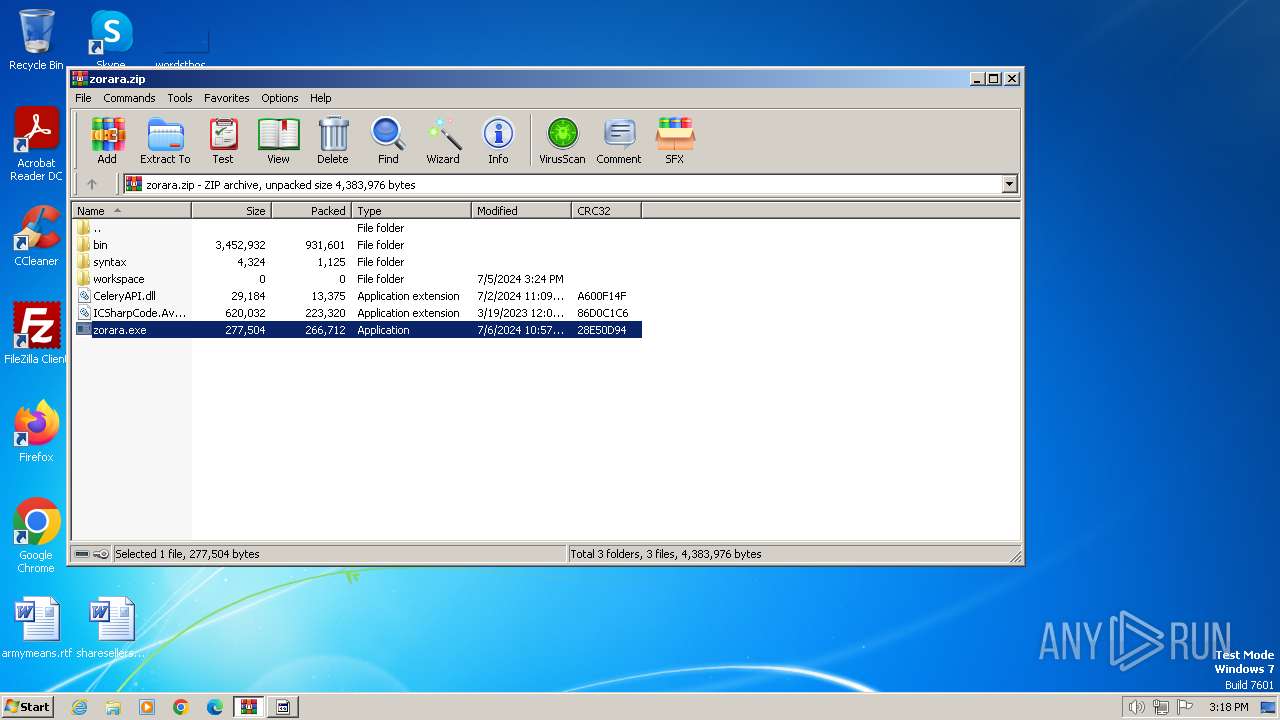Viewport: 1280px width, 720px height.
Task: Click status text 'Selected 1 file, 277,504 bytes'
Action: [x=187, y=554]
